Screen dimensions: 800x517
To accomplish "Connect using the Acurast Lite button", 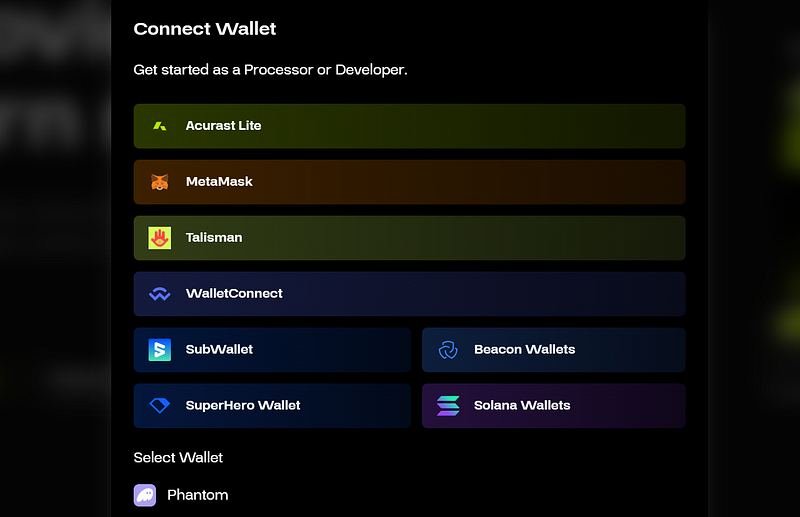I will click(409, 126).
